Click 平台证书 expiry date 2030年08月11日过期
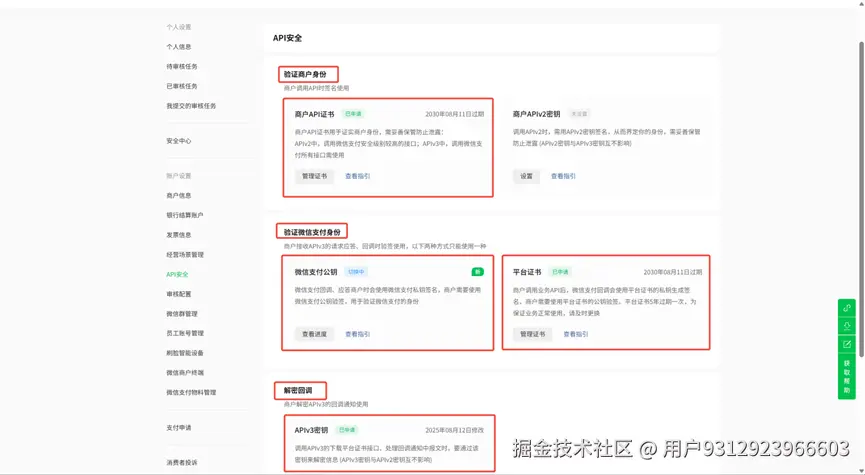 tap(672, 272)
